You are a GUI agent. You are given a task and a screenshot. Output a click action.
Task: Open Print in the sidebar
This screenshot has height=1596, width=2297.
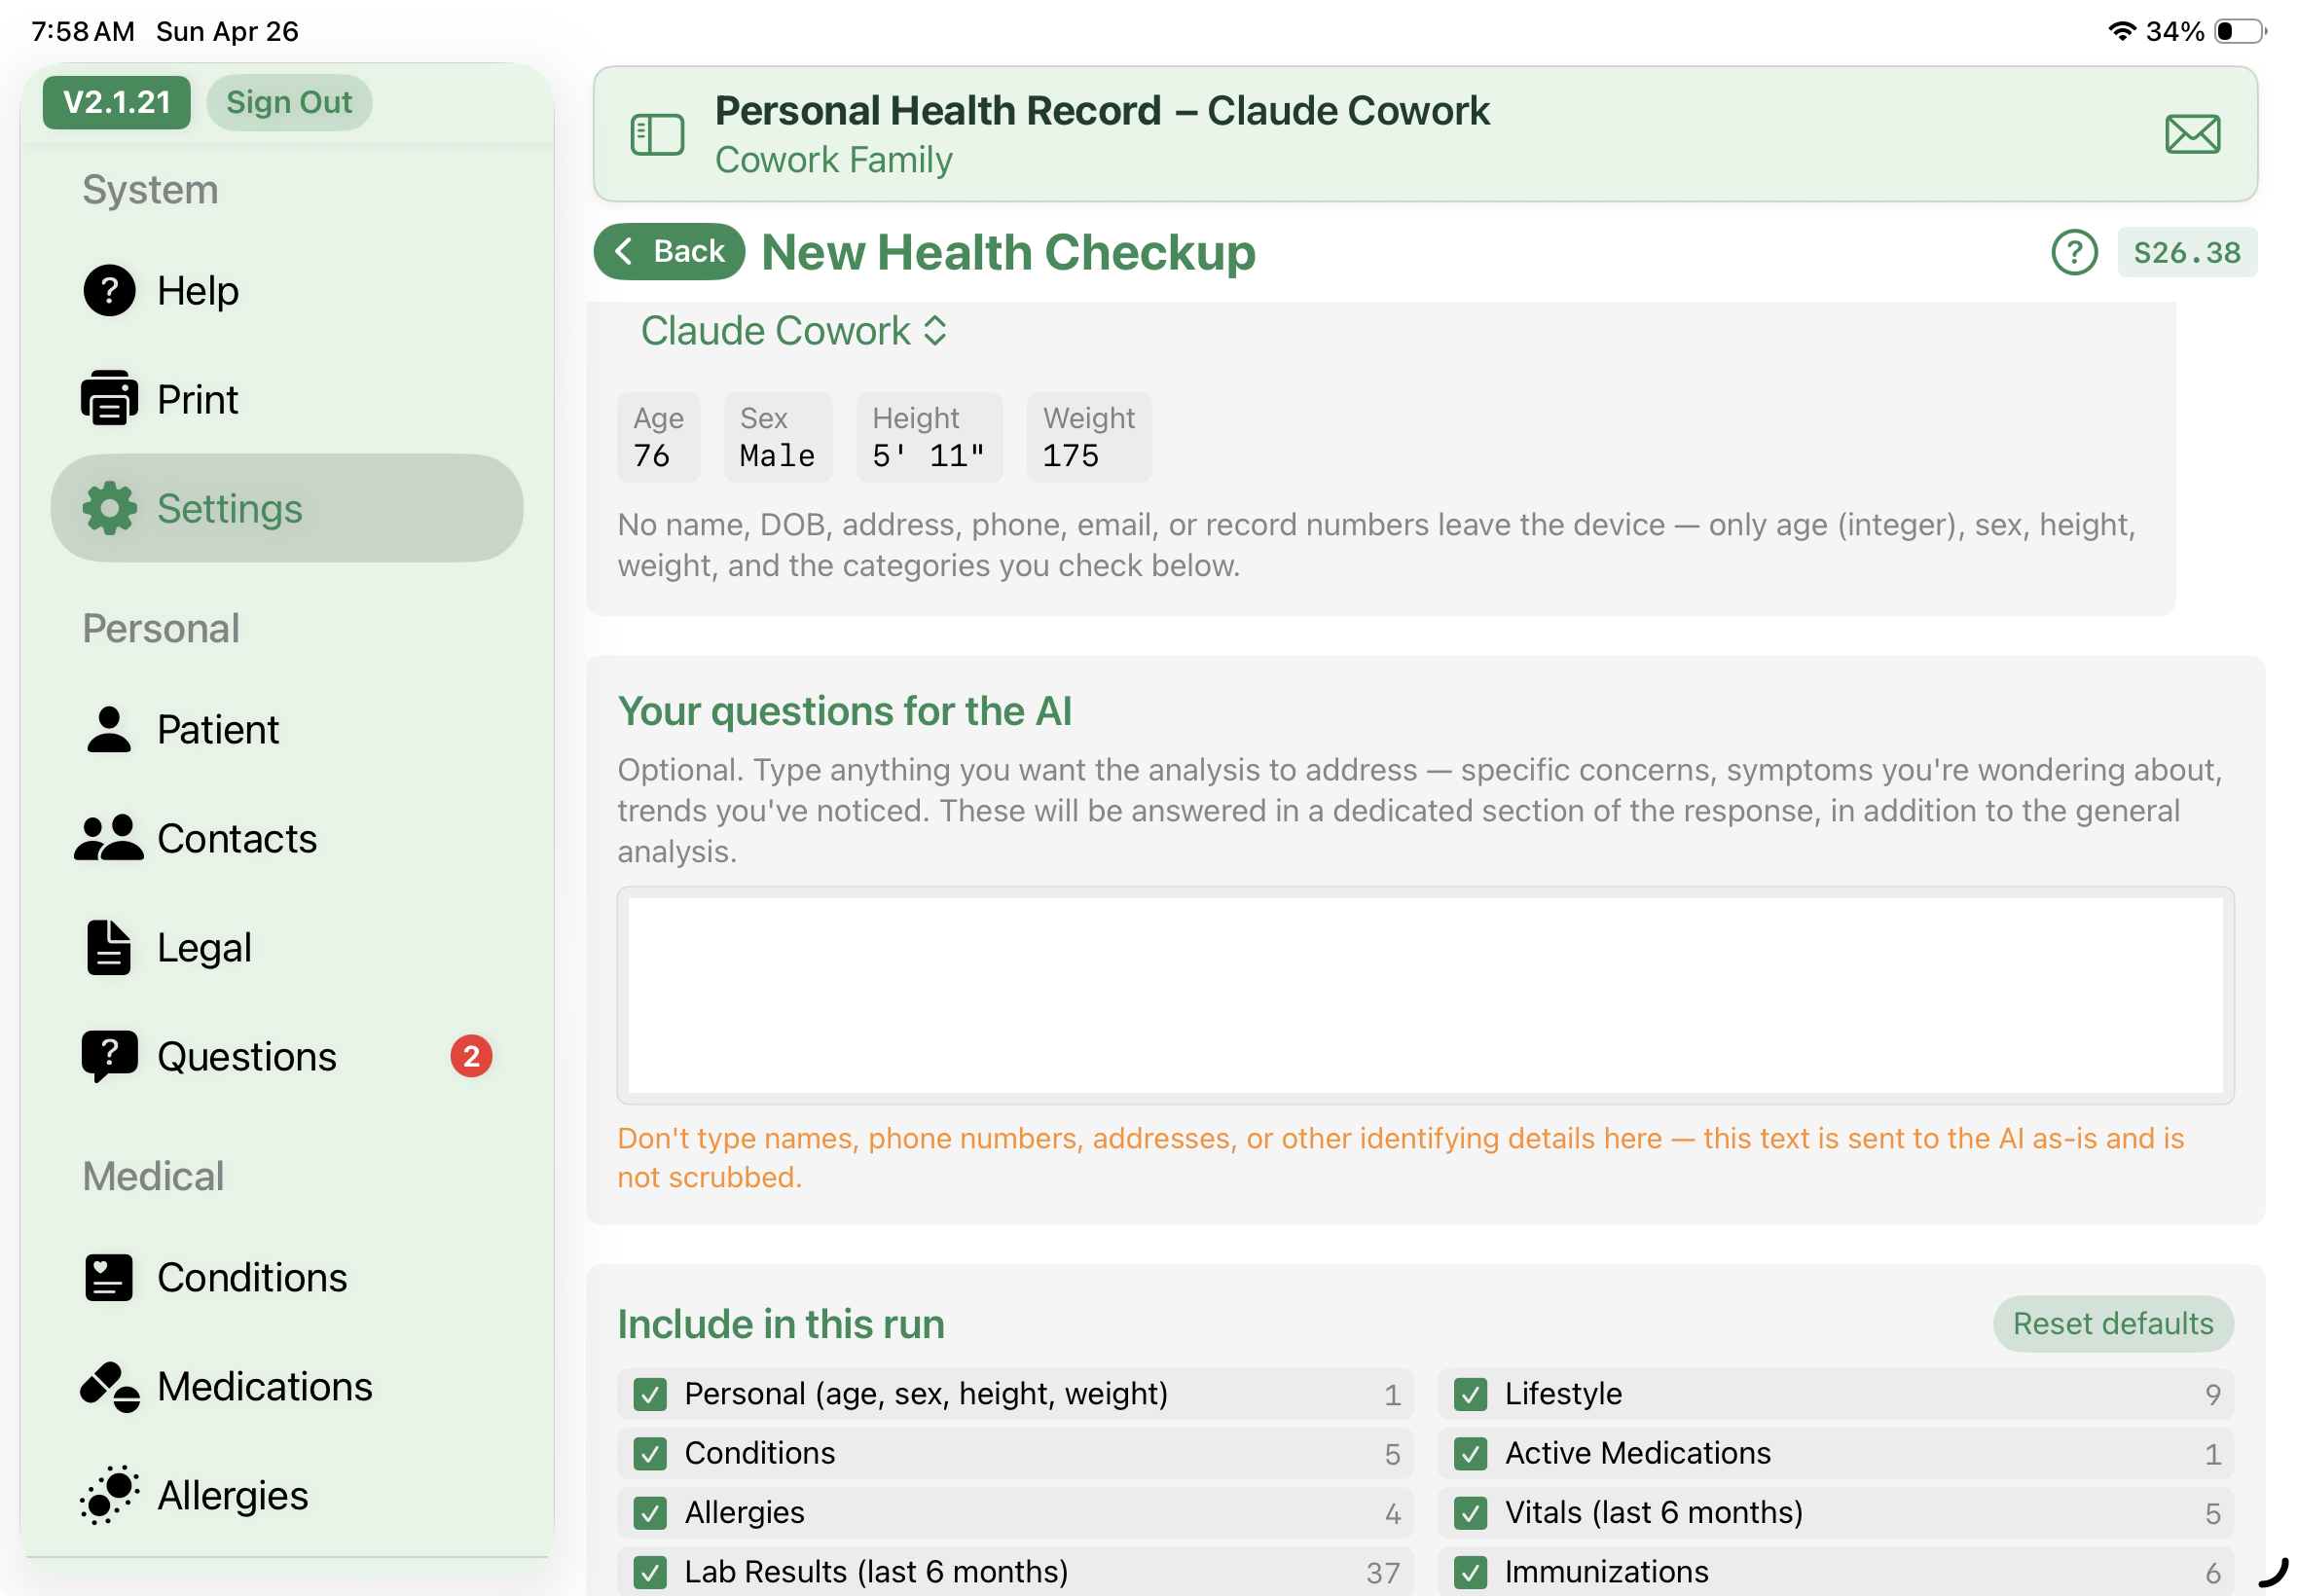point(287,399)
